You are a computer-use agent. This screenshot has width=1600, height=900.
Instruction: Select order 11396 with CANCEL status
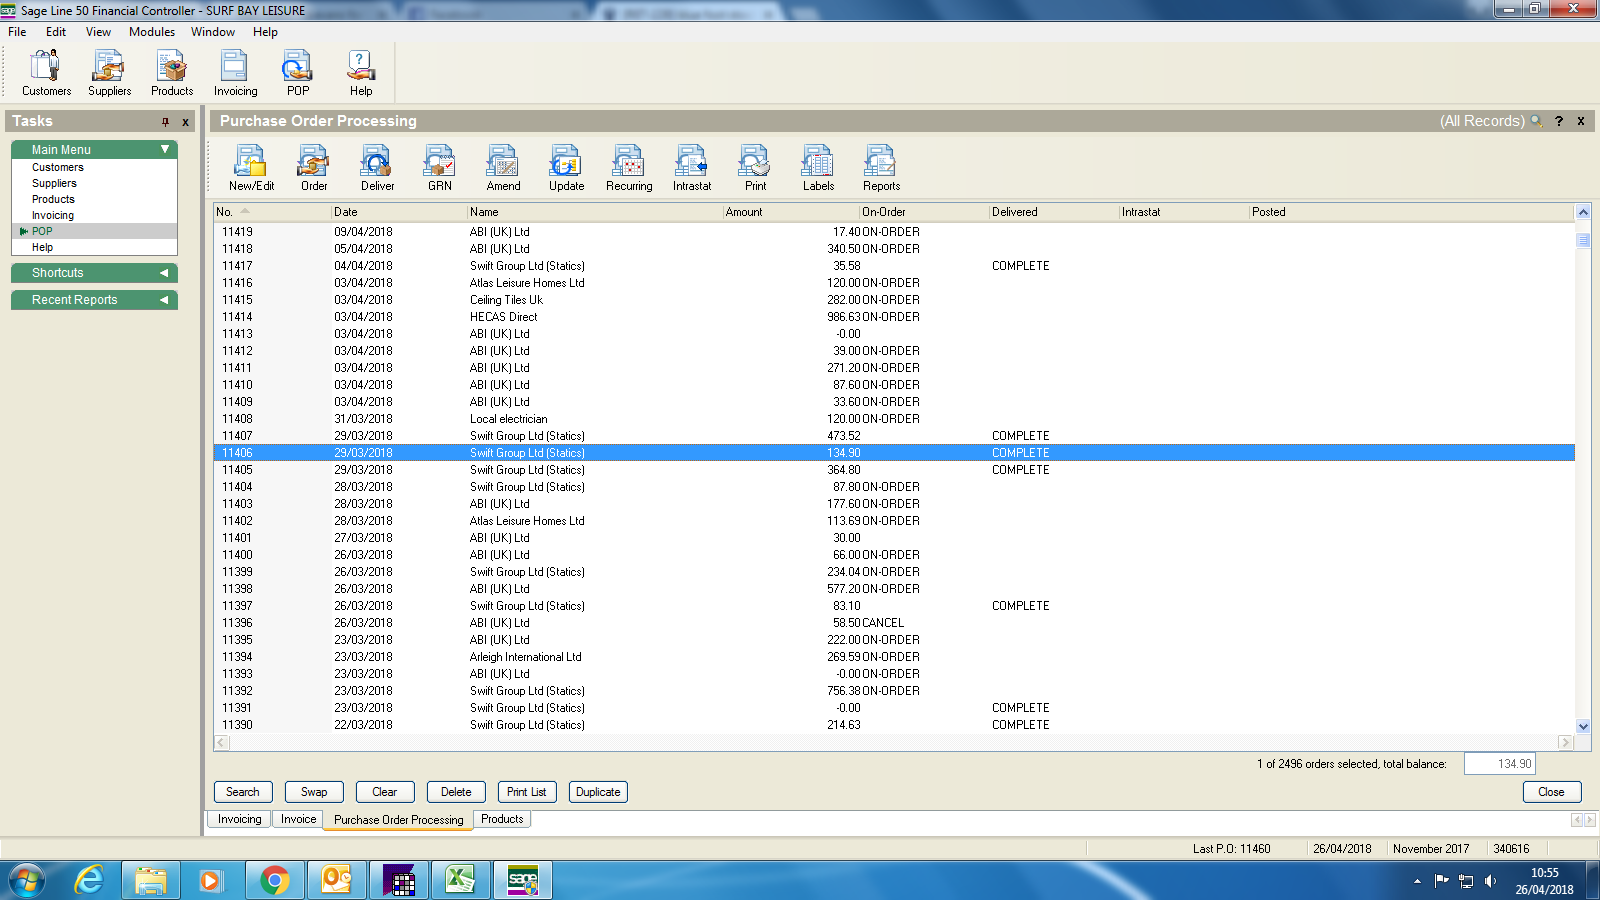click(x=560, y=623)
